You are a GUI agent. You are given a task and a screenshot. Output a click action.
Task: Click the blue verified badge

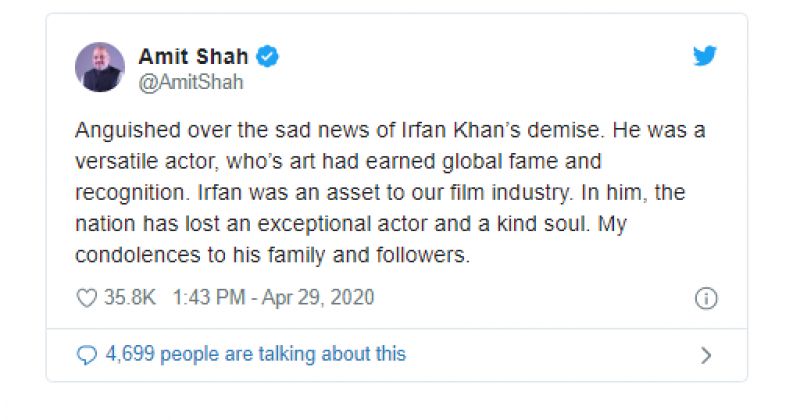(268, 57)
